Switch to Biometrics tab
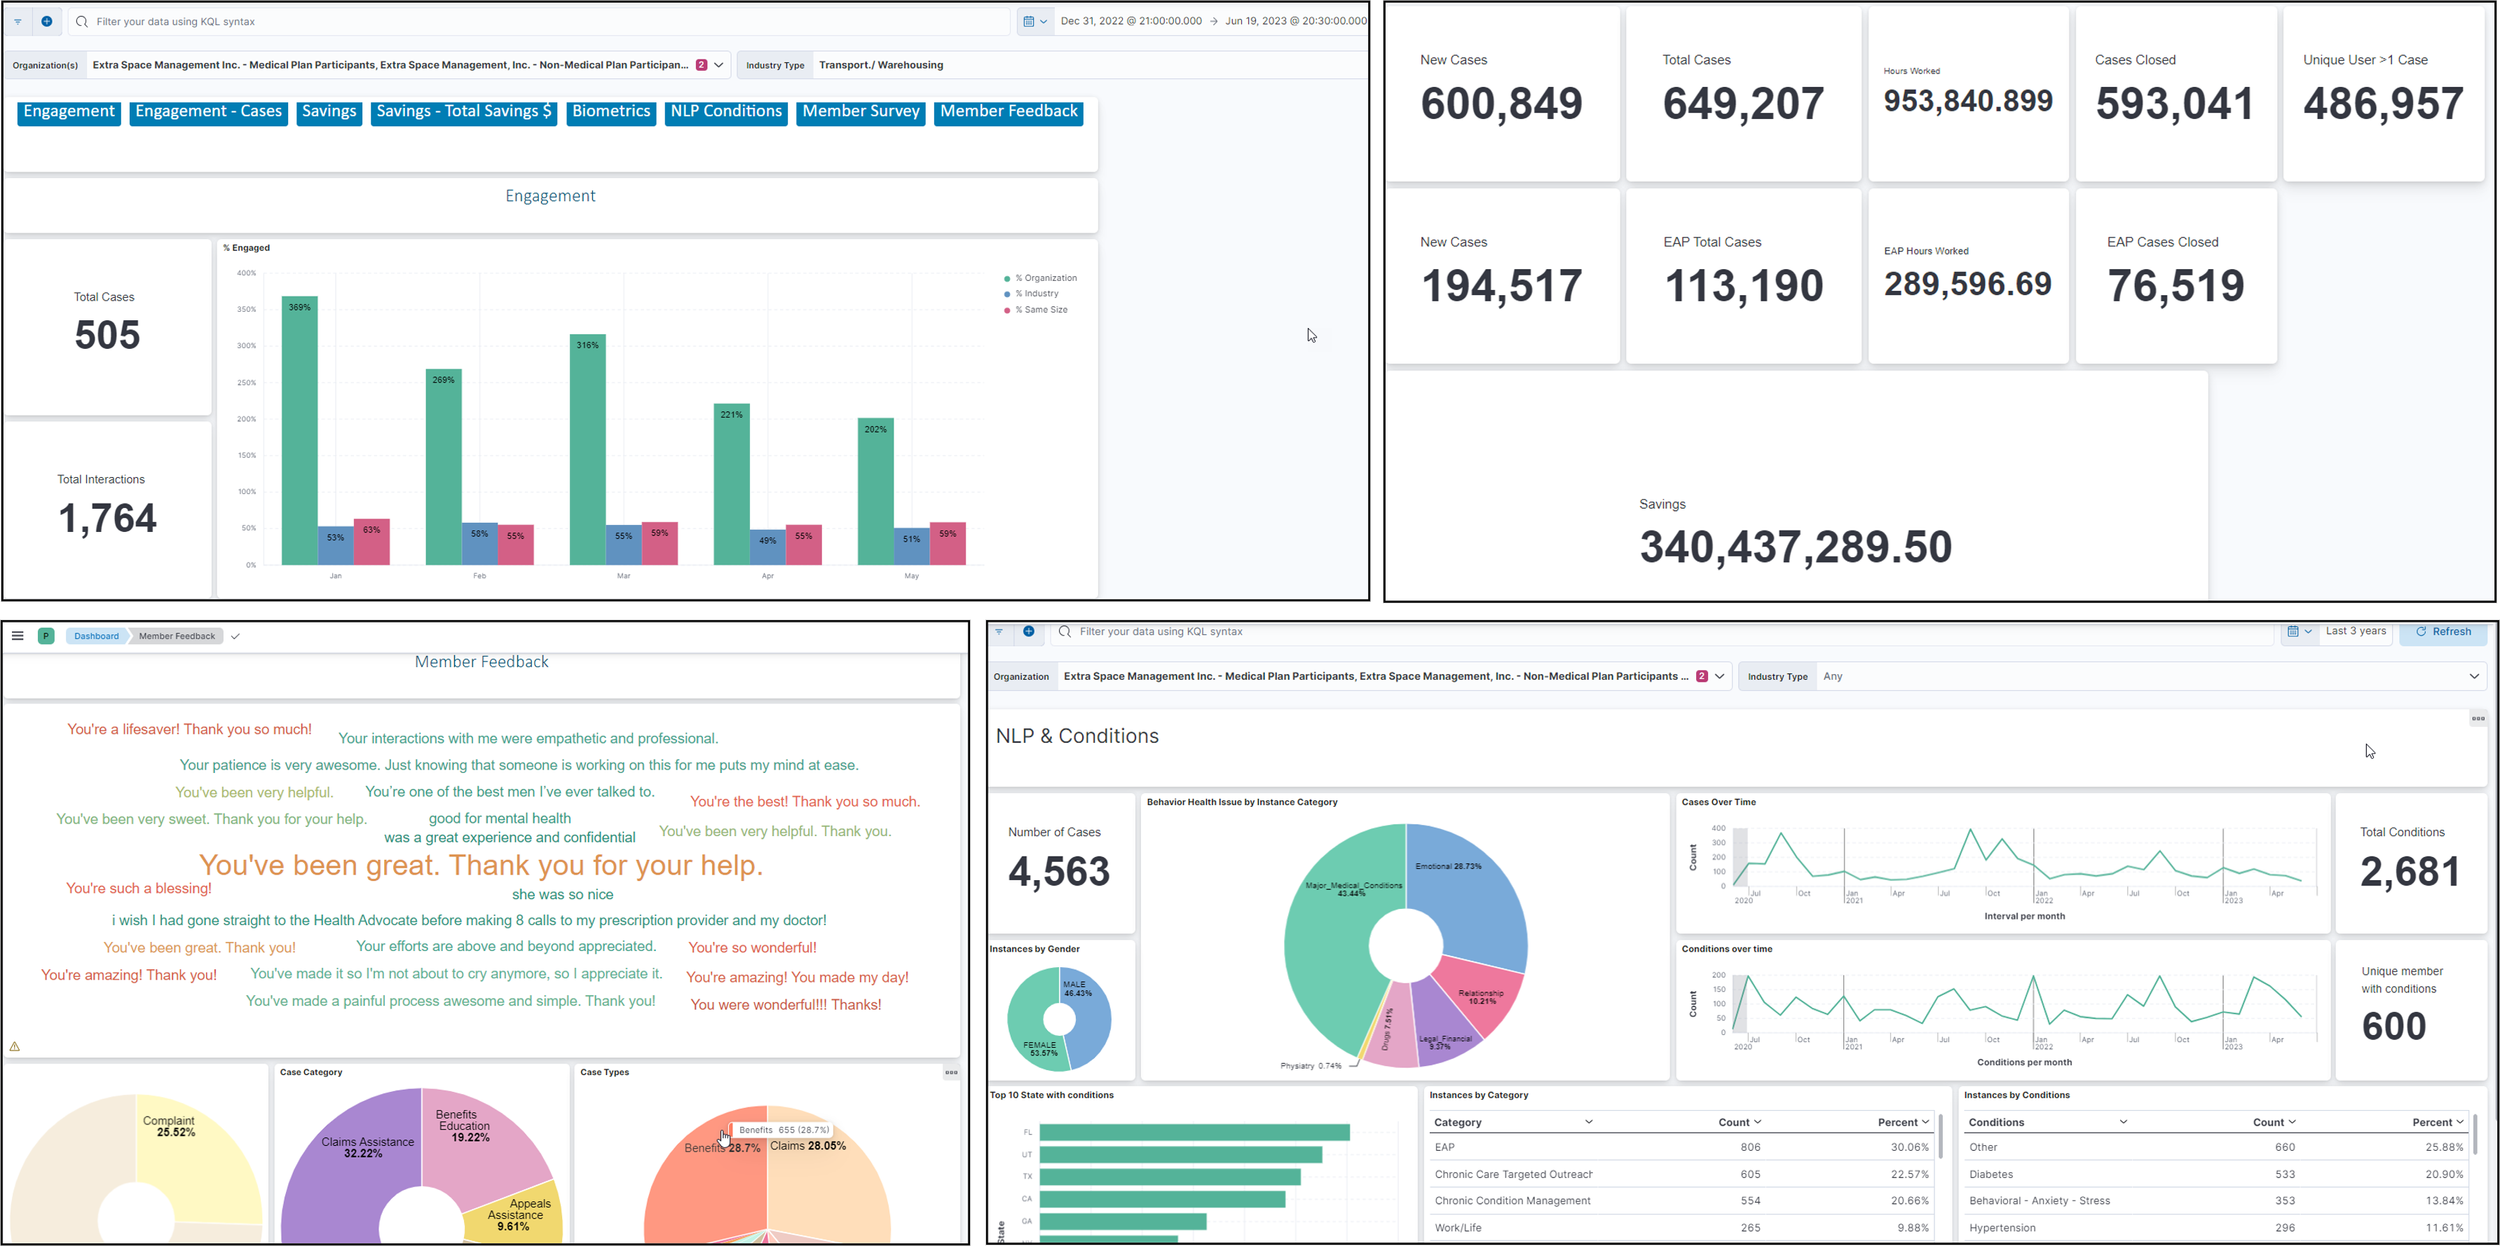The width and height of the screenshot is (2500, 1246). [611, 112]
